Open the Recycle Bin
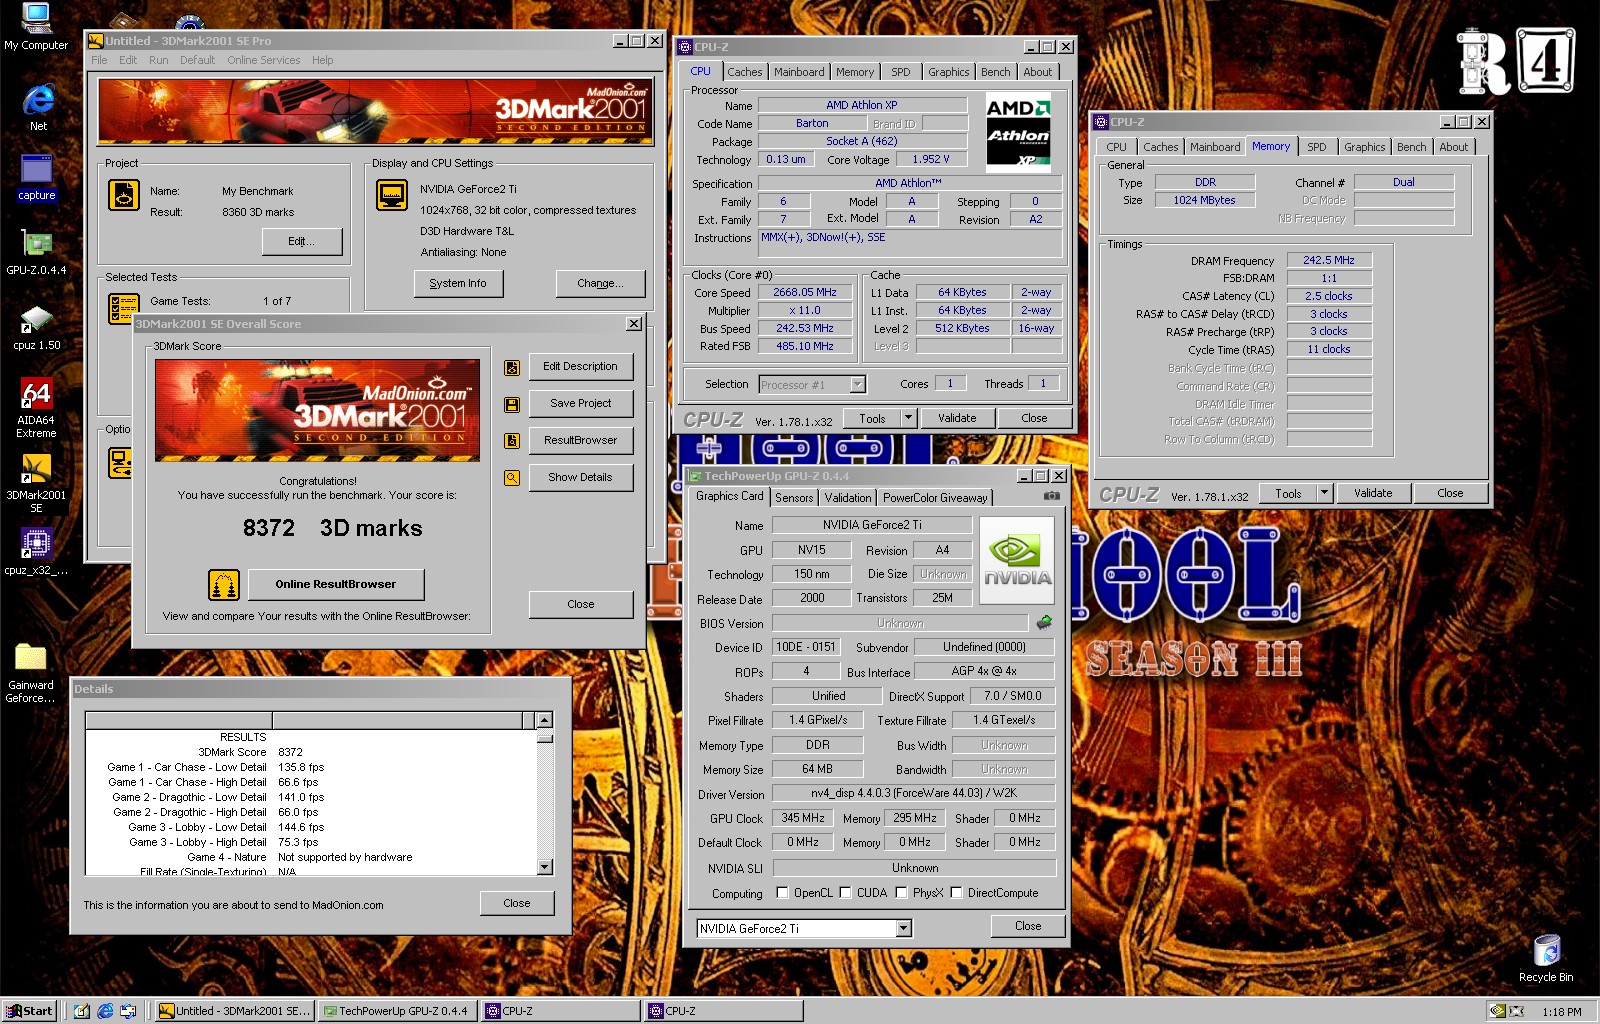Viewport: 1600px width, 1024px height. 1546,951
